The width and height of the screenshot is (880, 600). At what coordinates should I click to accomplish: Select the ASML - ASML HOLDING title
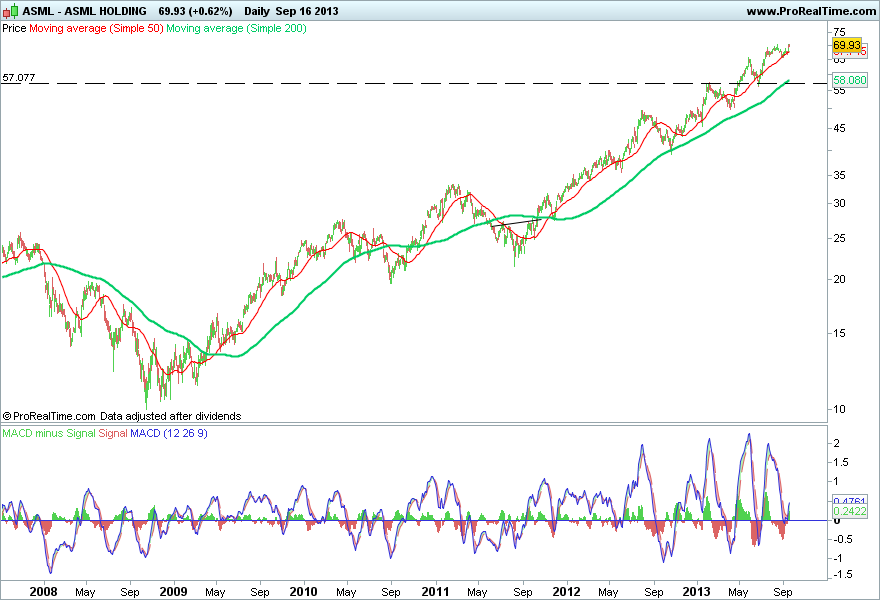coord(85,11)
